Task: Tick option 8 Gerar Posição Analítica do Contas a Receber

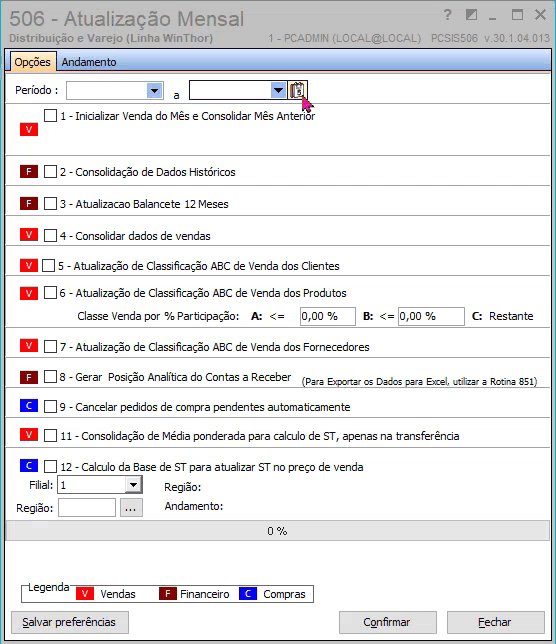Action: [x=51, y=377]
